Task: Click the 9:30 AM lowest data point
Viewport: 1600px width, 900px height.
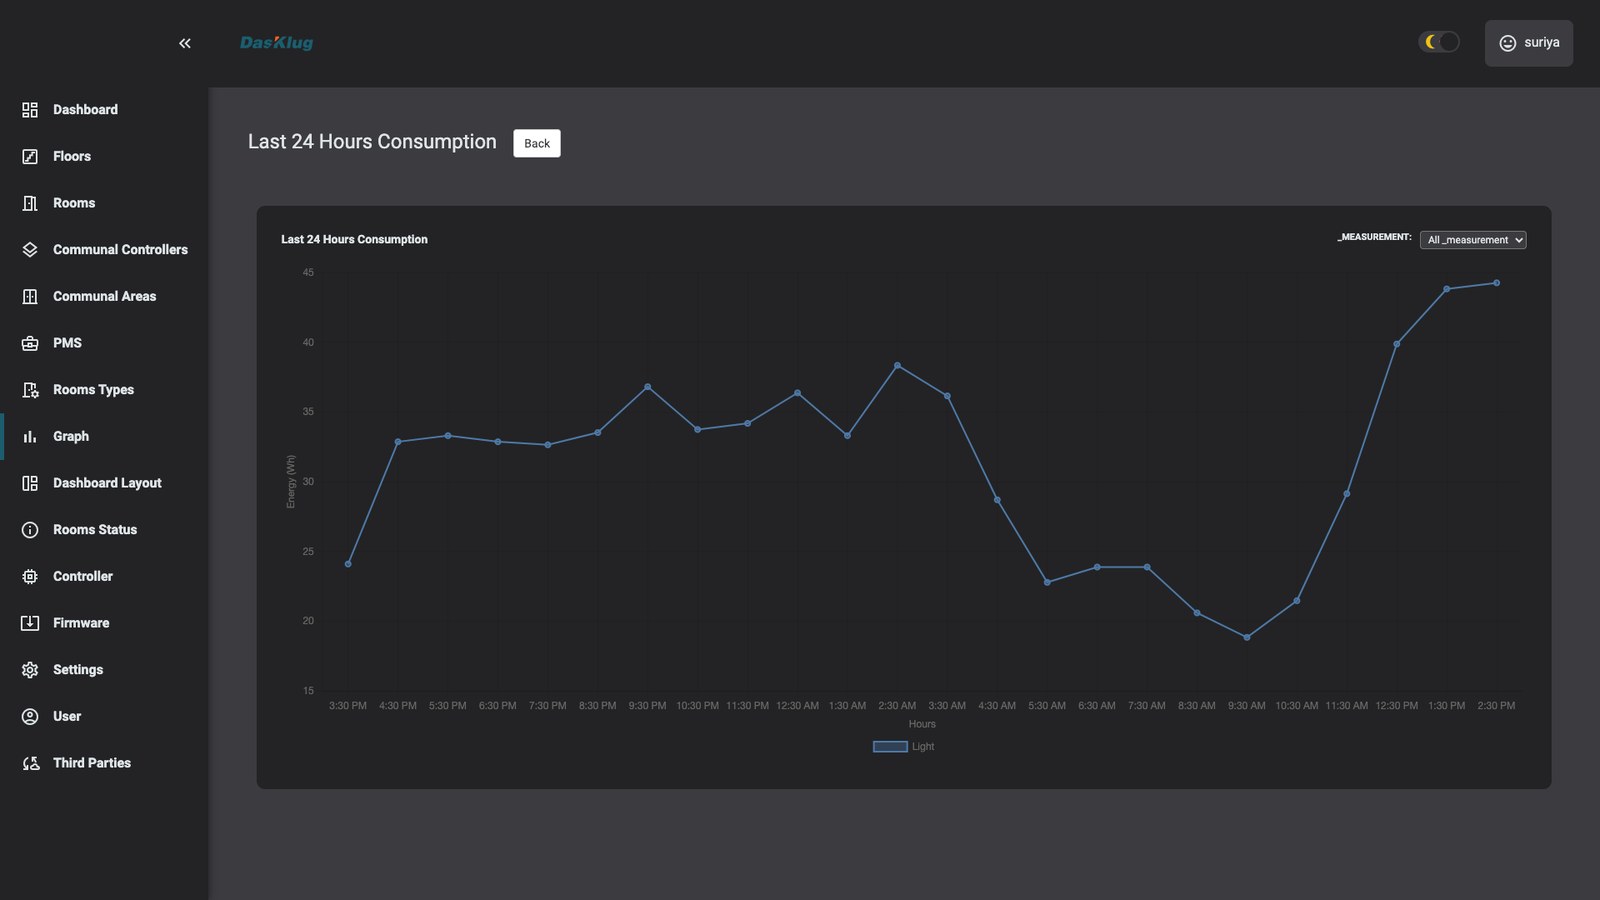Action: pos(1247,637)
